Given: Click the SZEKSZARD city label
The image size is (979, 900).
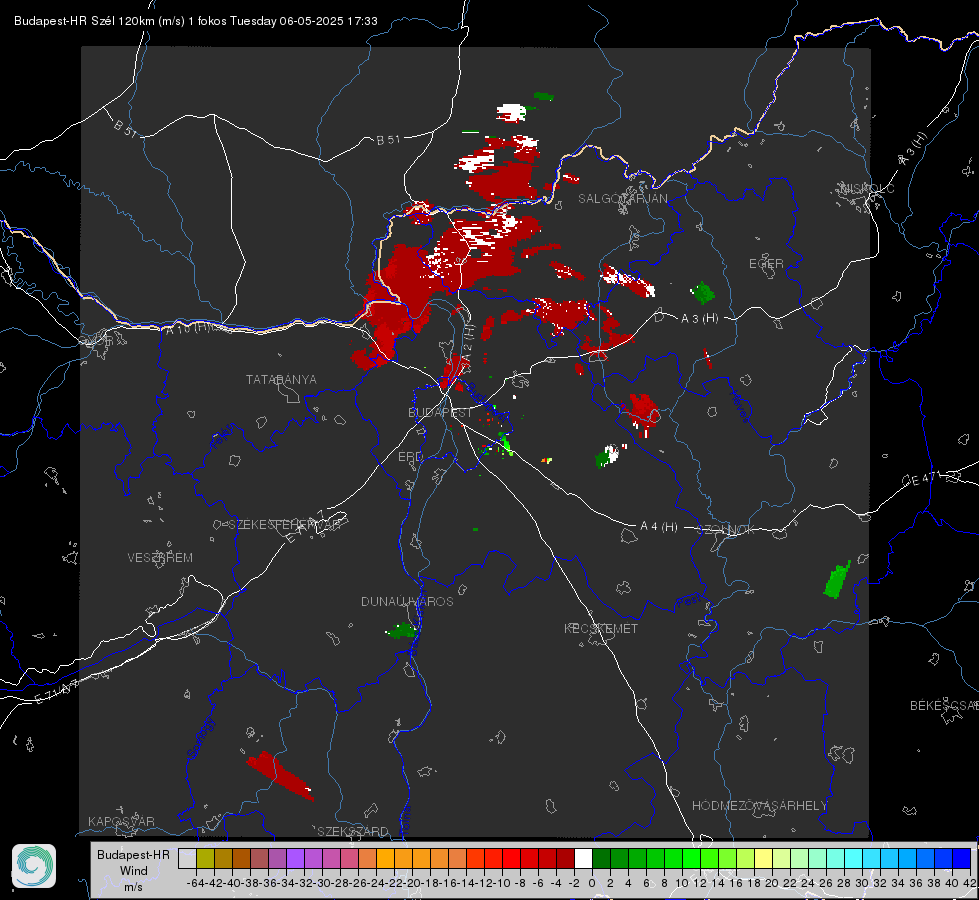Looking at the screenshot, I should click(x=353, y=831).
